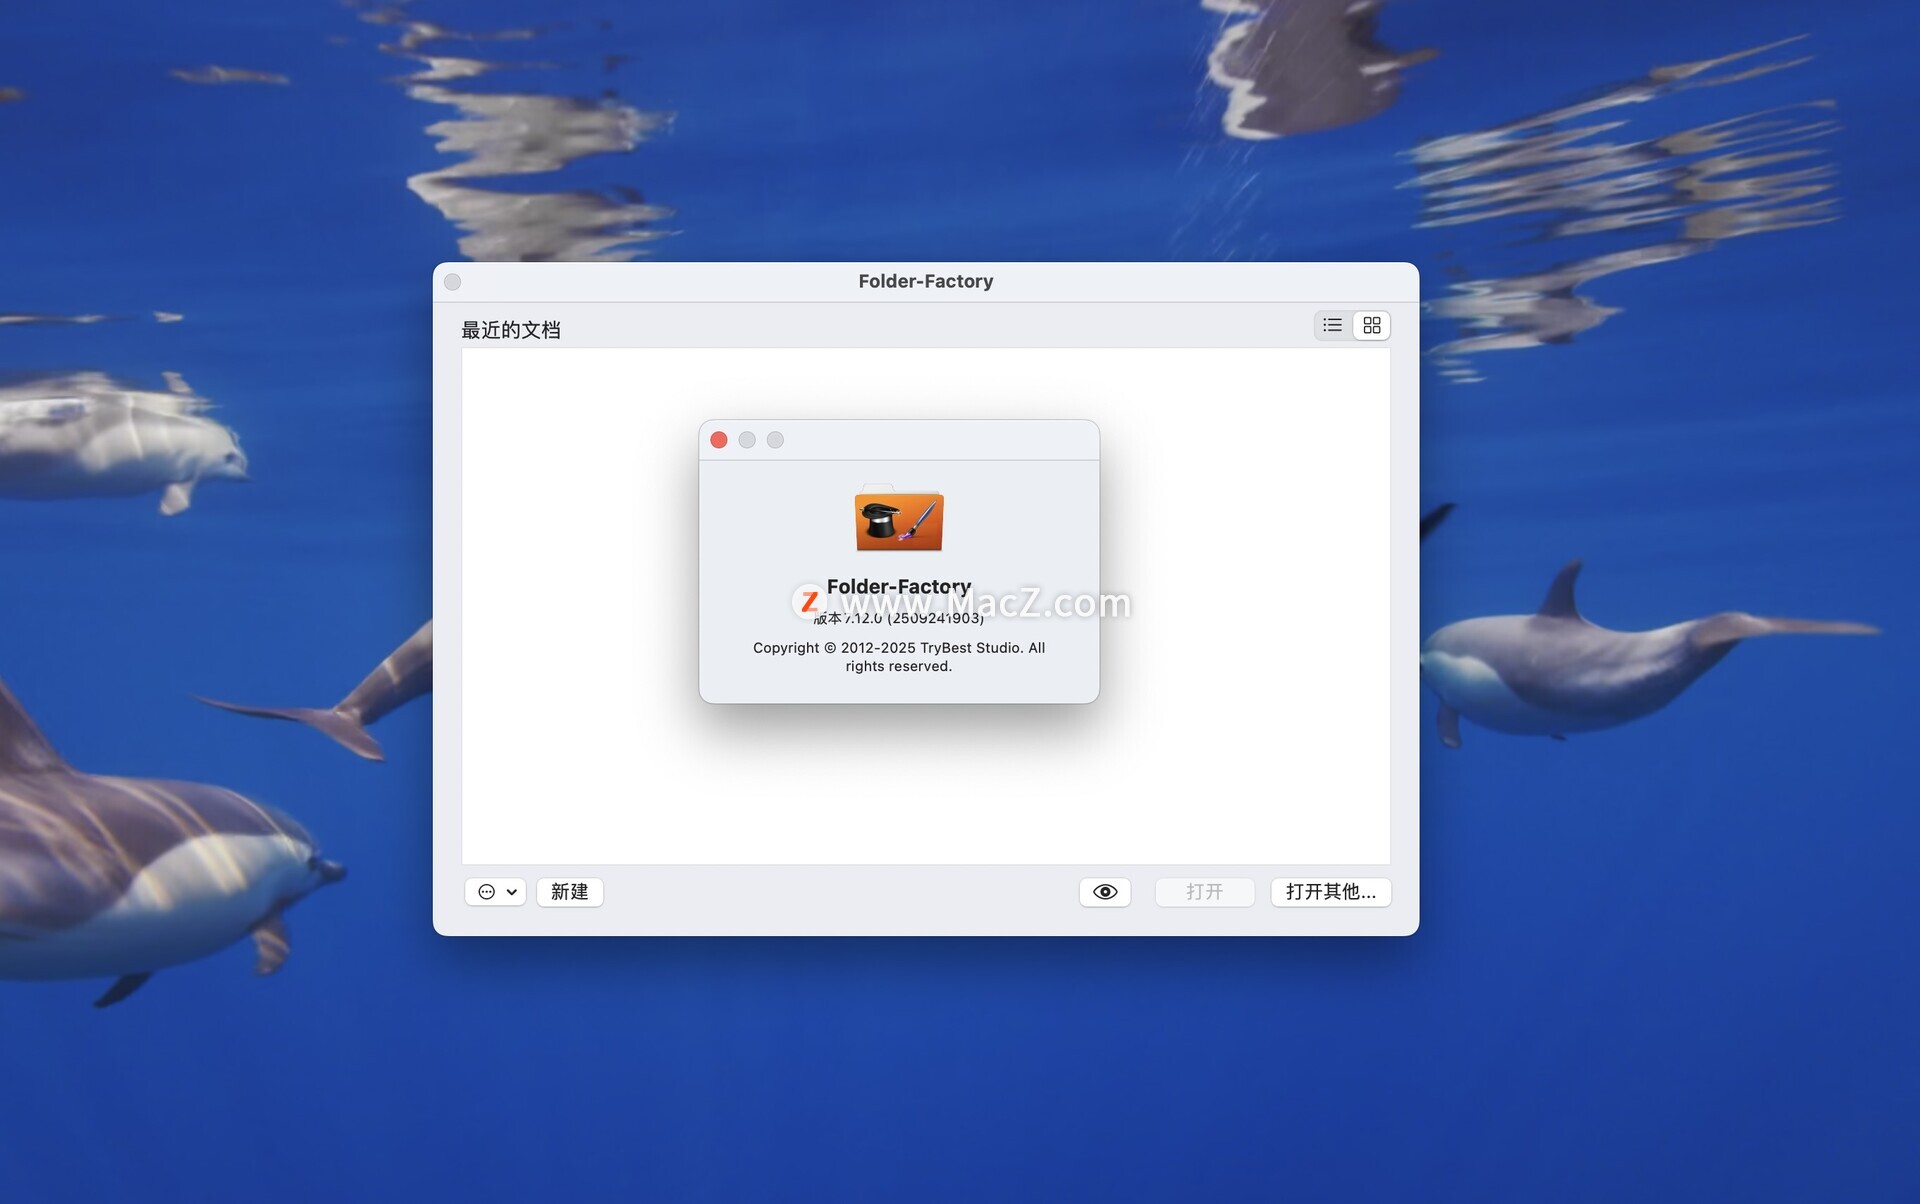Screen dimensions: 1920x1204
Task: Click the About dialog's title bar
Action: click(x=940, y=440)
